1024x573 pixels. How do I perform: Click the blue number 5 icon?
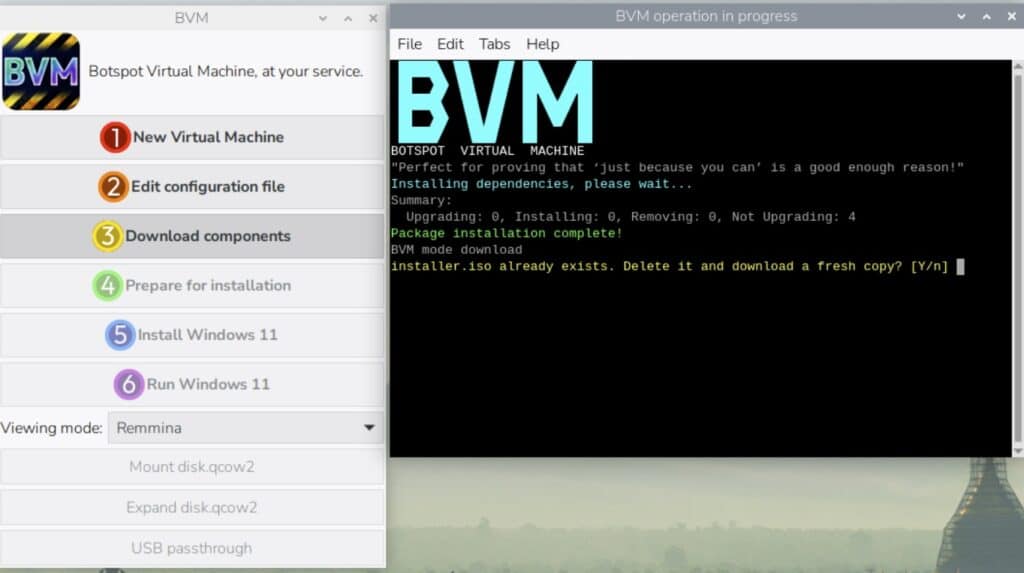click(120, 334)
